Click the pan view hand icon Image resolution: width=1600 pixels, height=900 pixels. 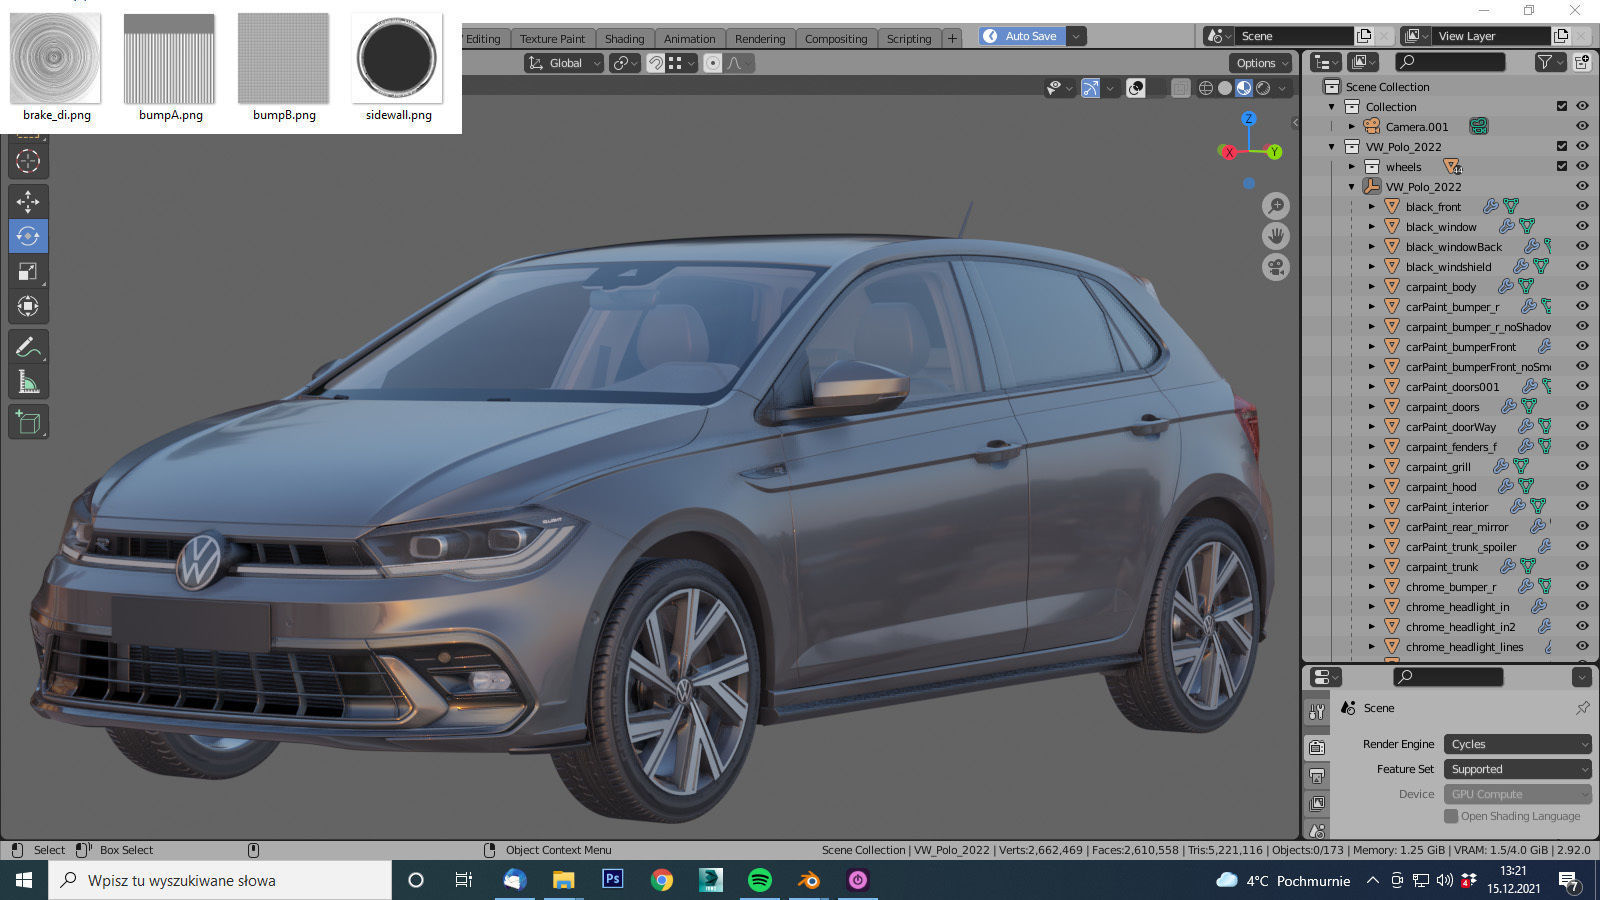[x=1275, y=236]
